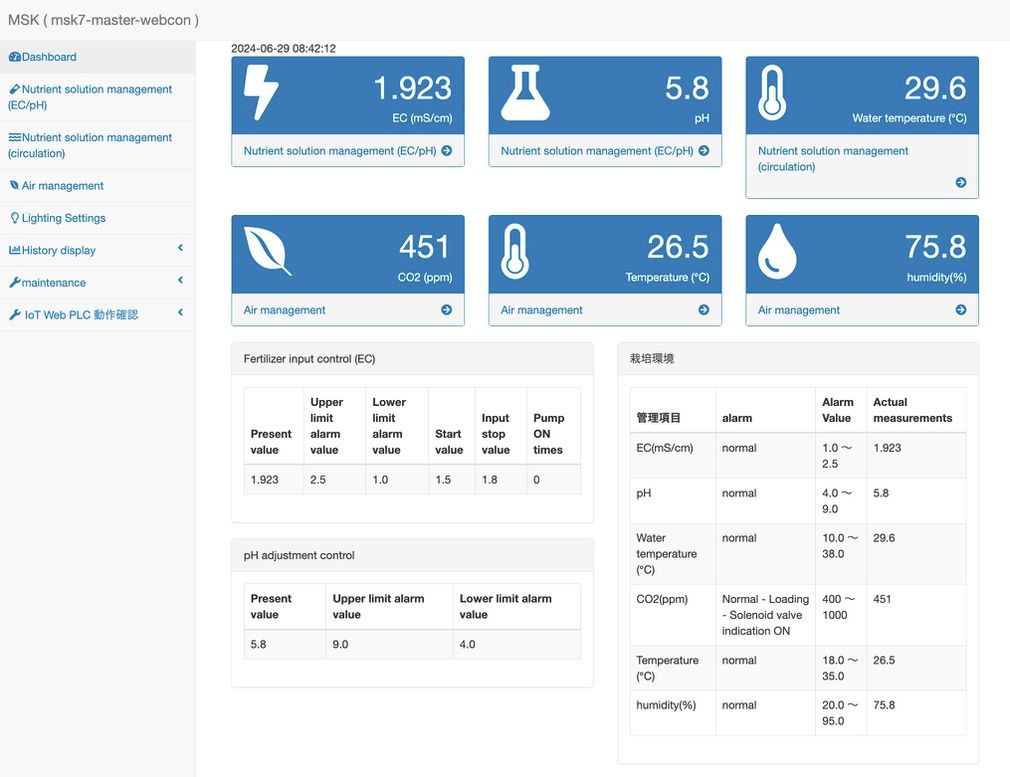Click the flask pH icon

(x=525, y=94)
